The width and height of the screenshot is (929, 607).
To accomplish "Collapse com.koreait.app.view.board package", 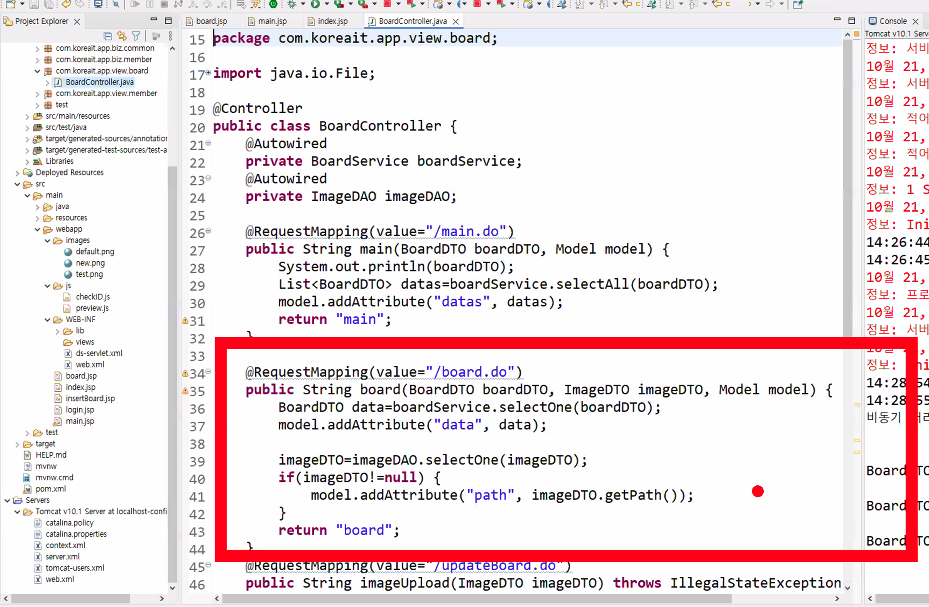I will click(x=37, y=71).
